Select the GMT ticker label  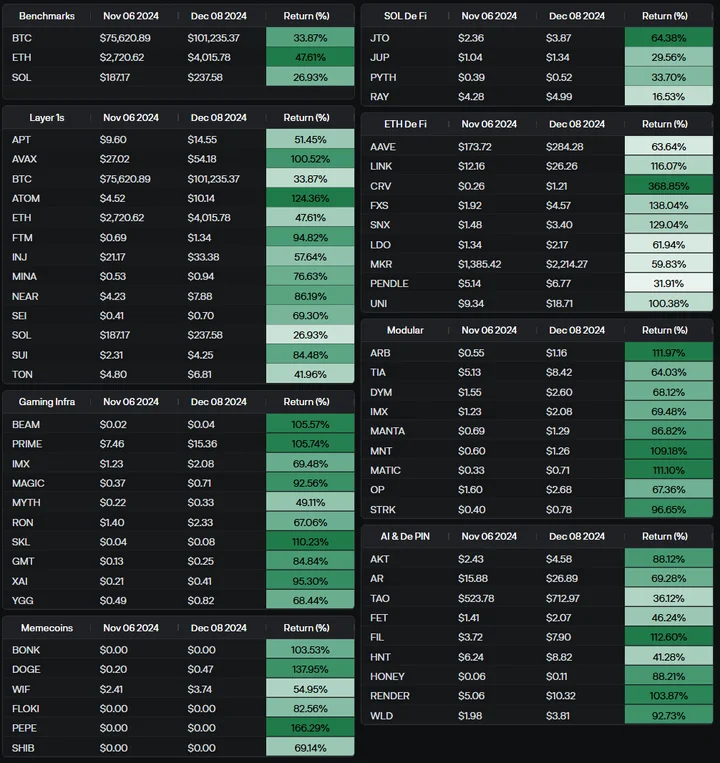pos(23,562)
